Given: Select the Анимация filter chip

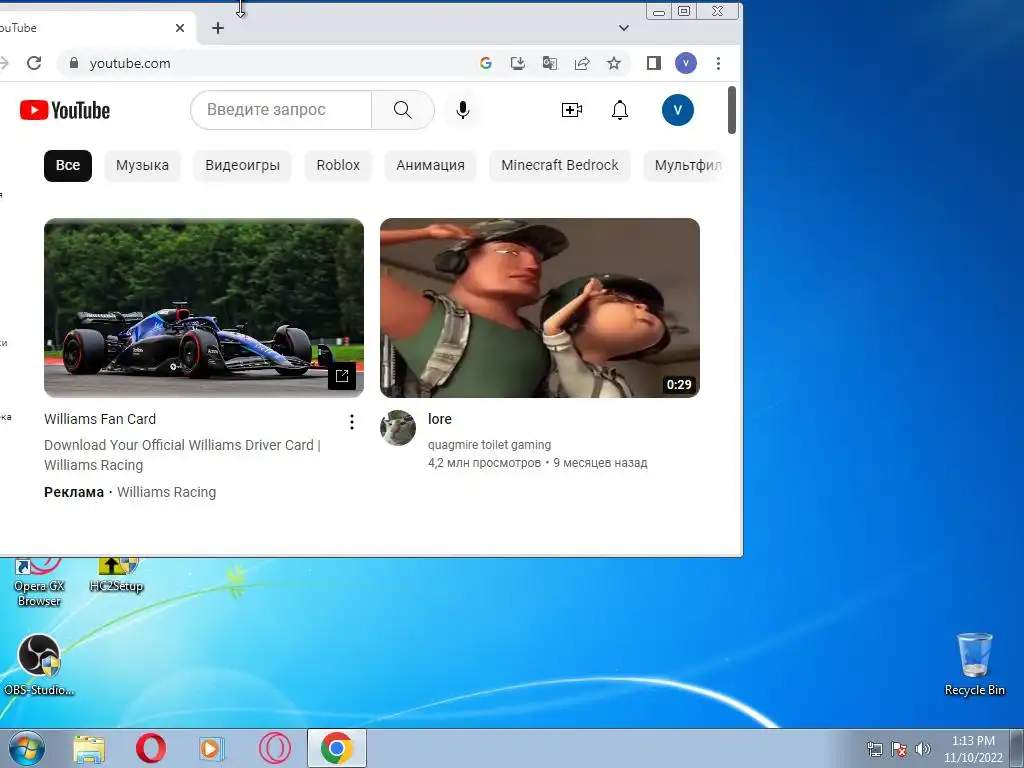Looking at the screenshot, I should 430,165.
